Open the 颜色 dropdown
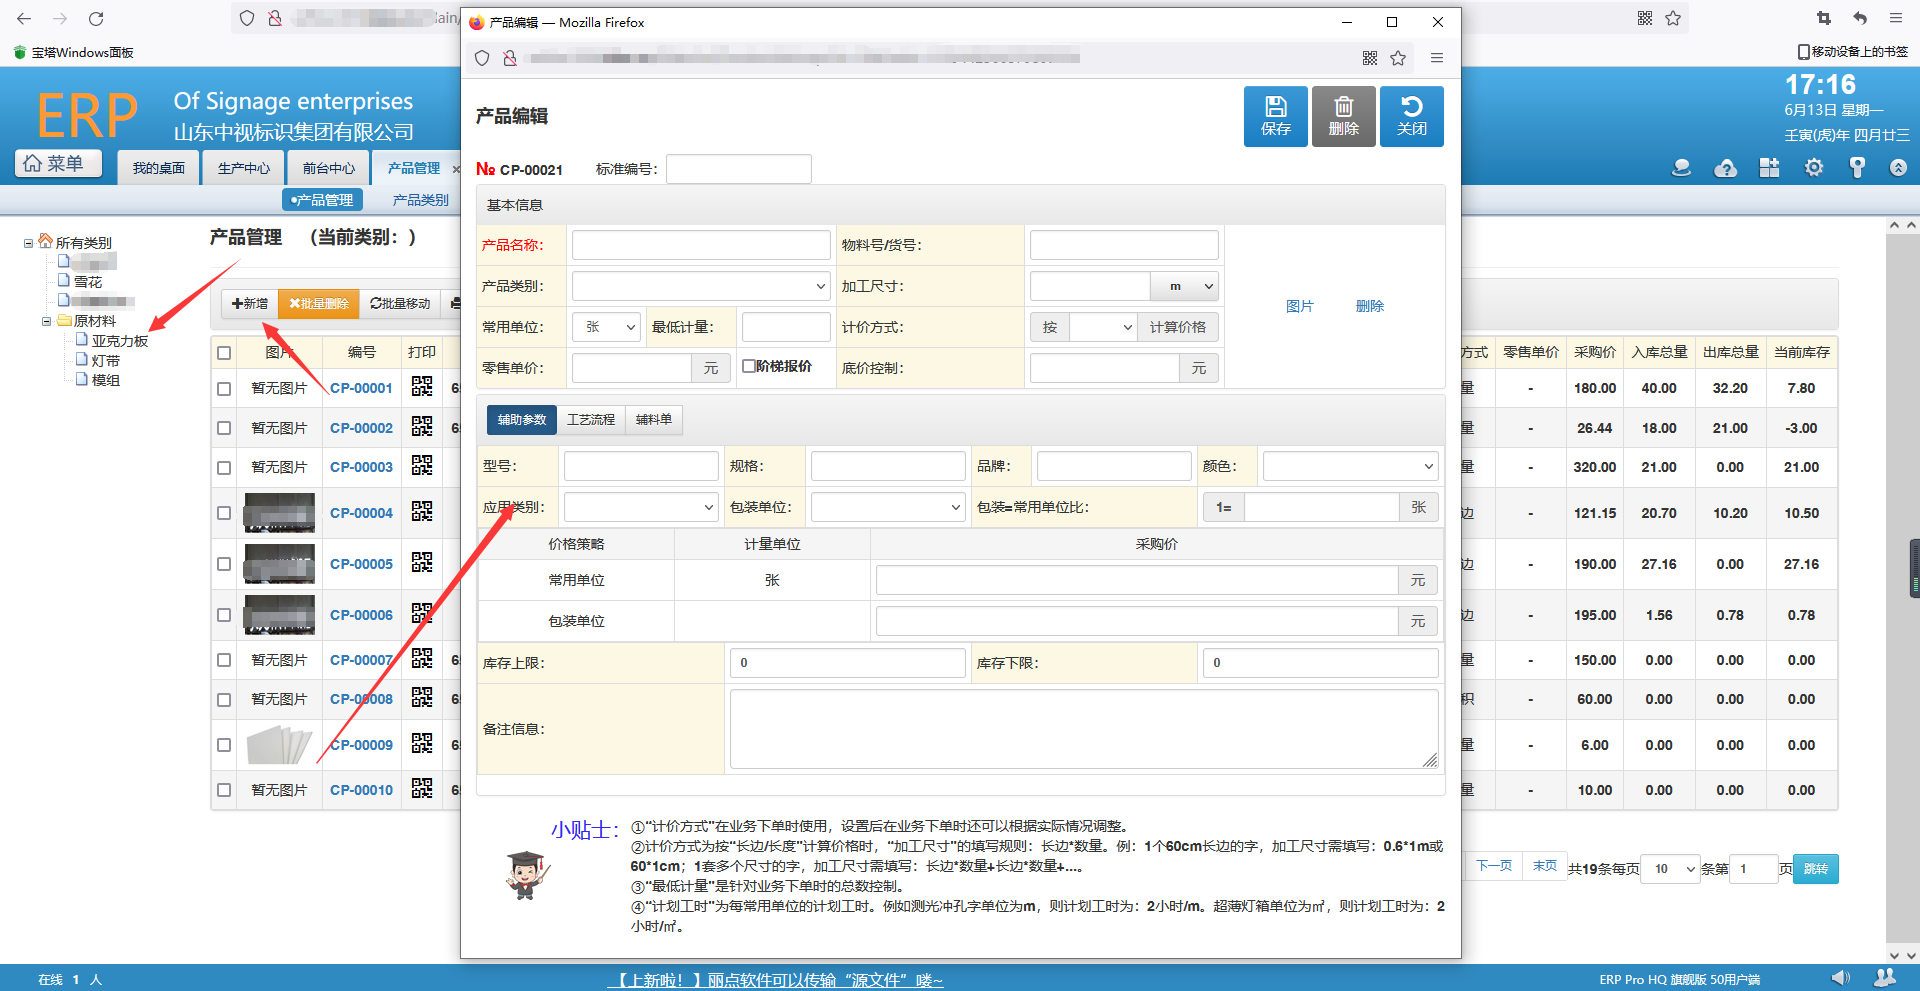1920x991 pixels. (x=1350, y=466)
